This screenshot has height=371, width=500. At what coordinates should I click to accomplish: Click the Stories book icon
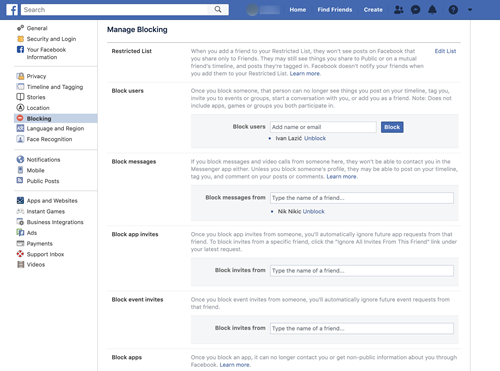[x=20, y=97]
